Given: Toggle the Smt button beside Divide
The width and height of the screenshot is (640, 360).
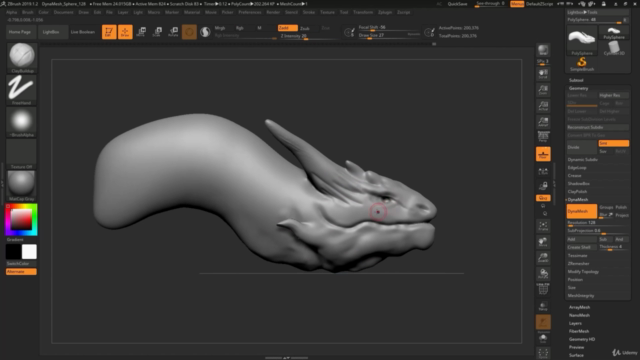Looking at the screenshot, I should tap(613, 143).
